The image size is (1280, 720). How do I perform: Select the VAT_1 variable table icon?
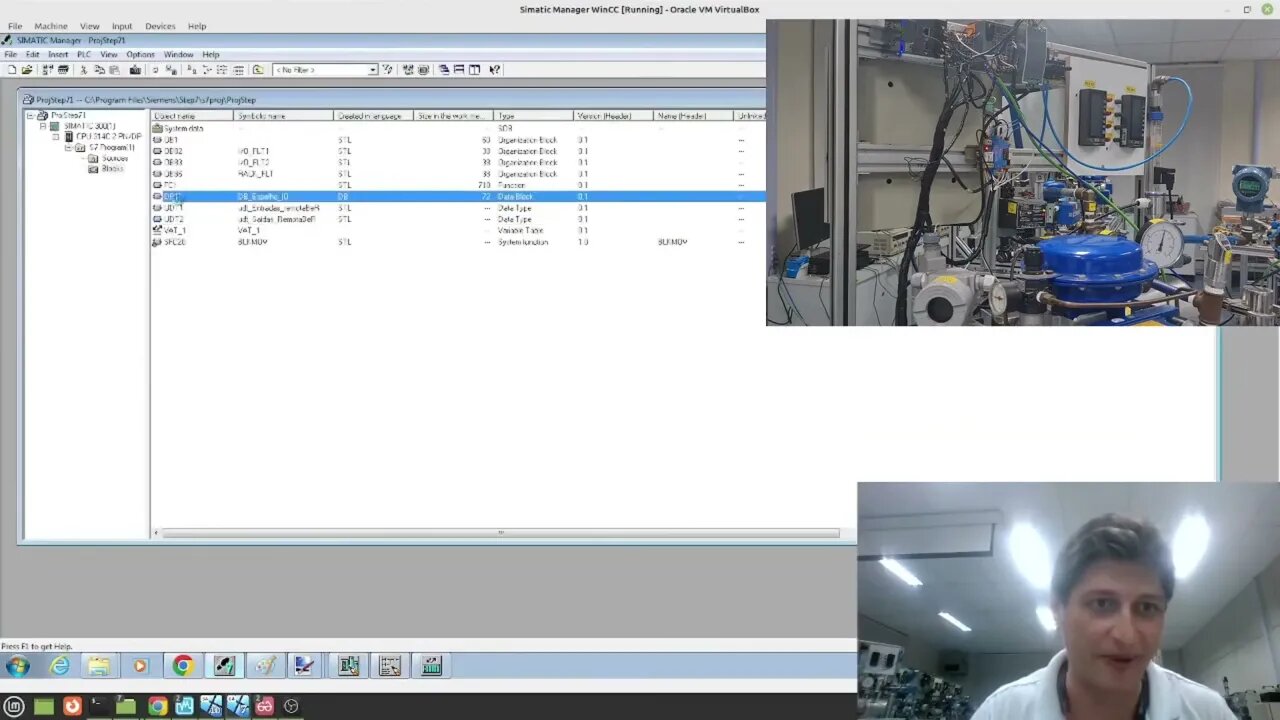157,230
